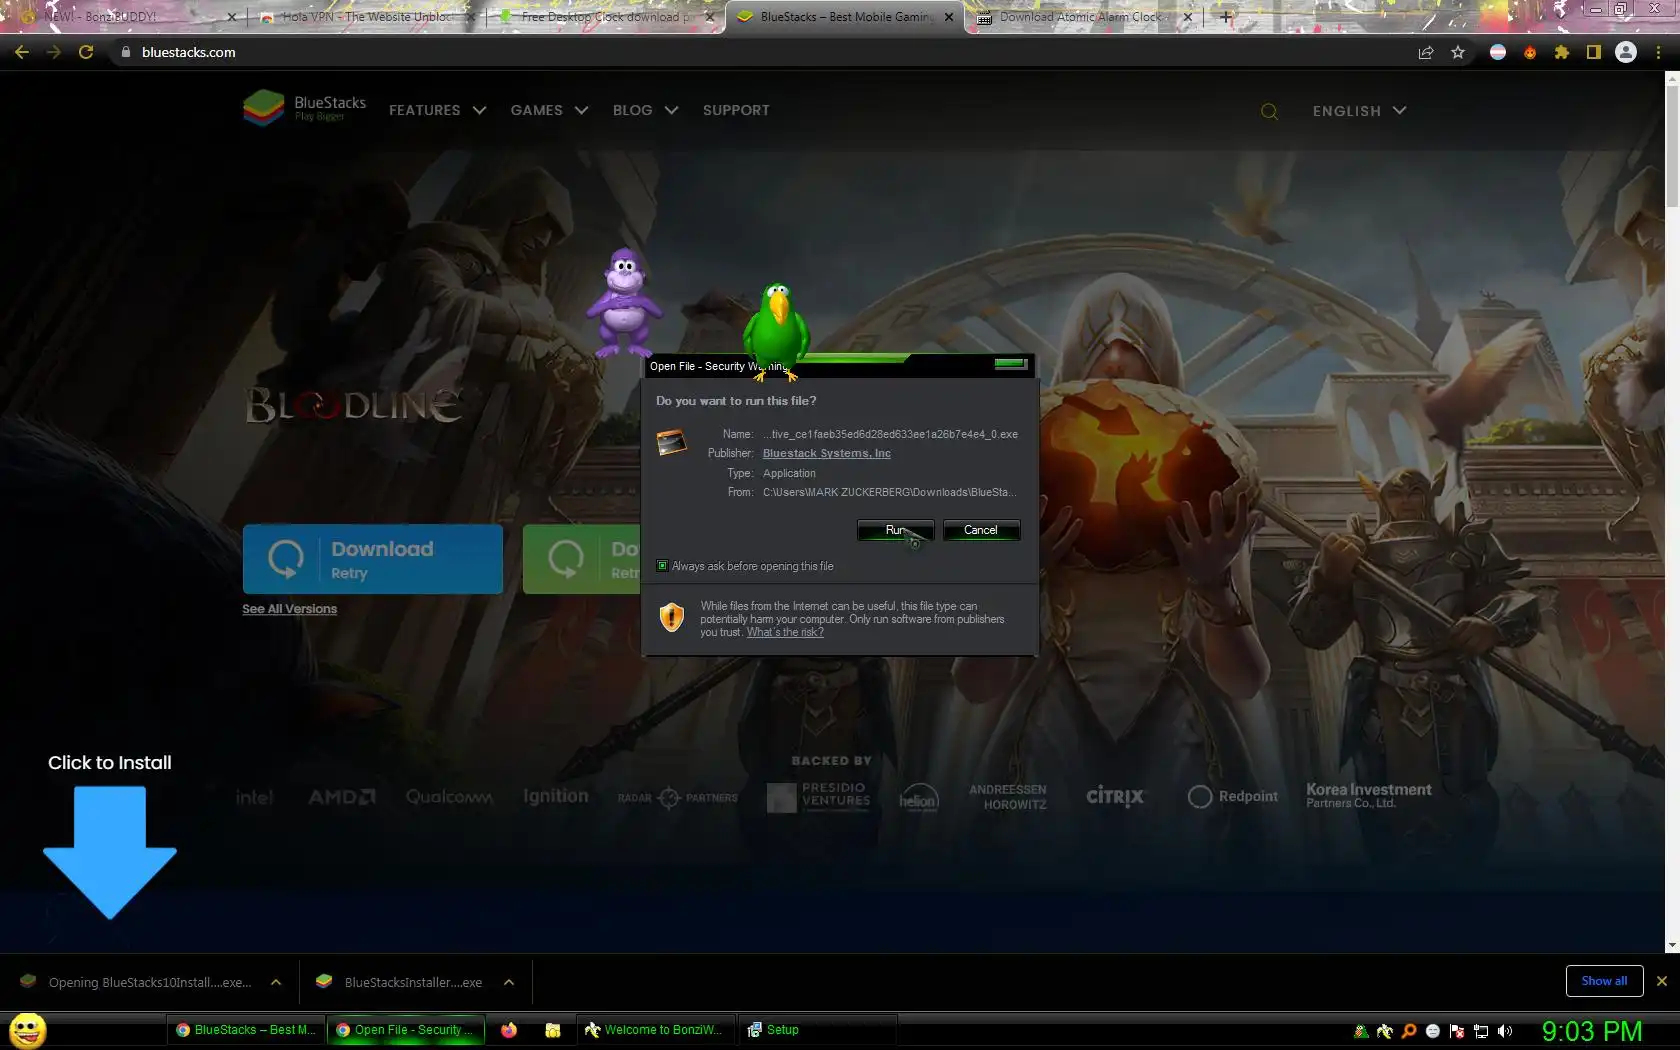Screen dimensions: 1680x1050
Task: Bookmark this page with the star
Action: click(1458, 52)
